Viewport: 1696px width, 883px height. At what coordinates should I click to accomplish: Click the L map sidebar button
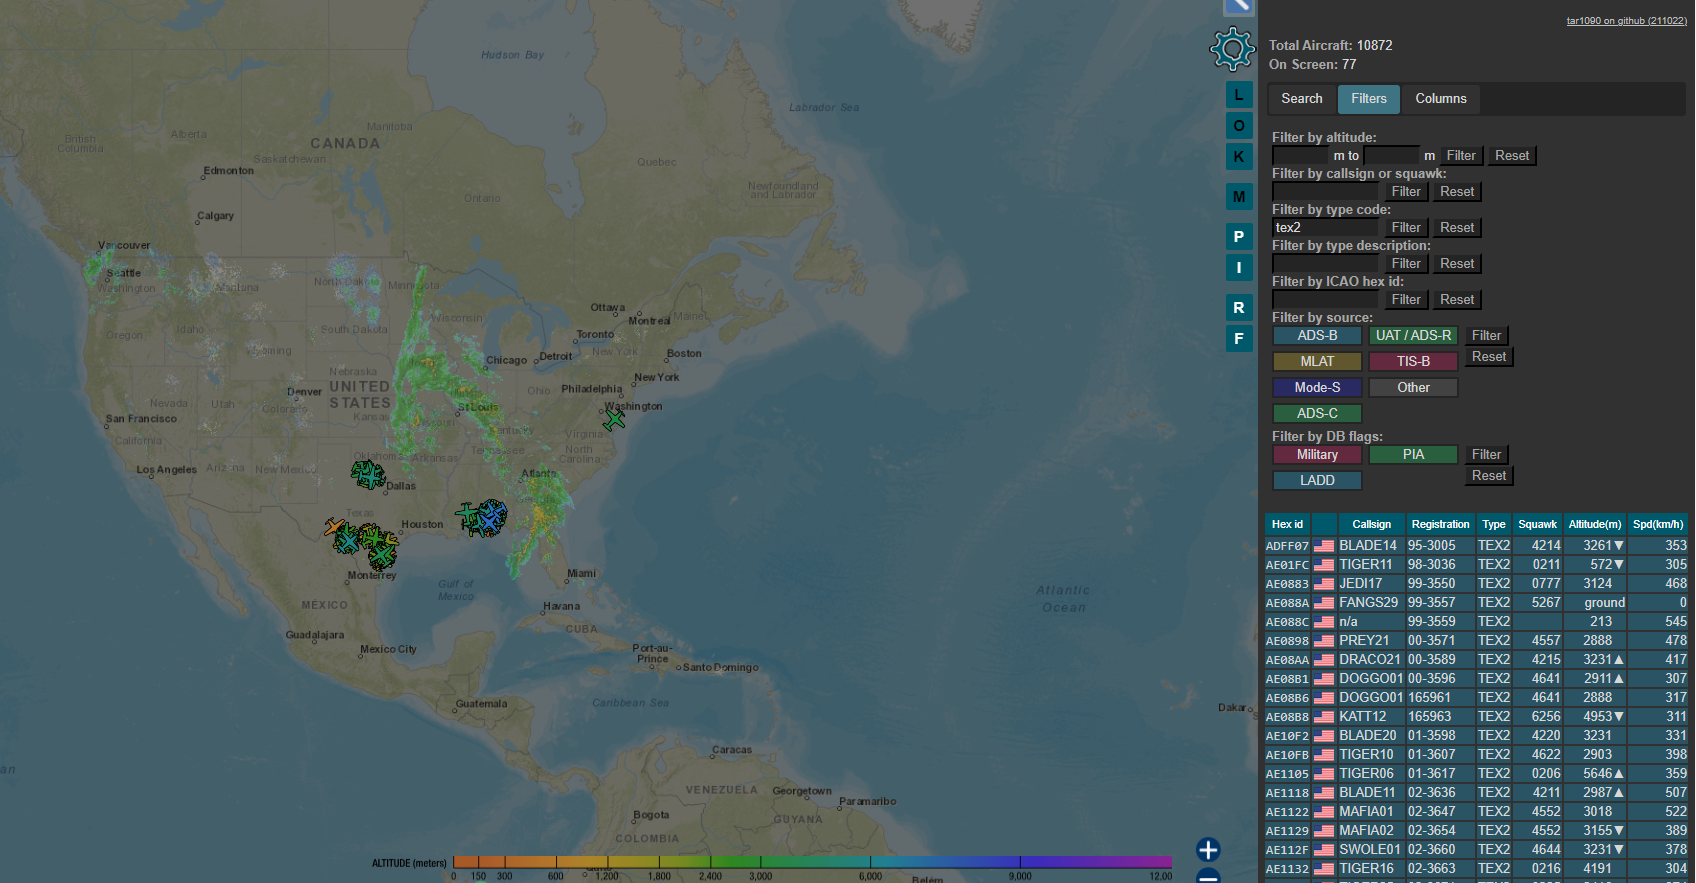[1239, 95]
